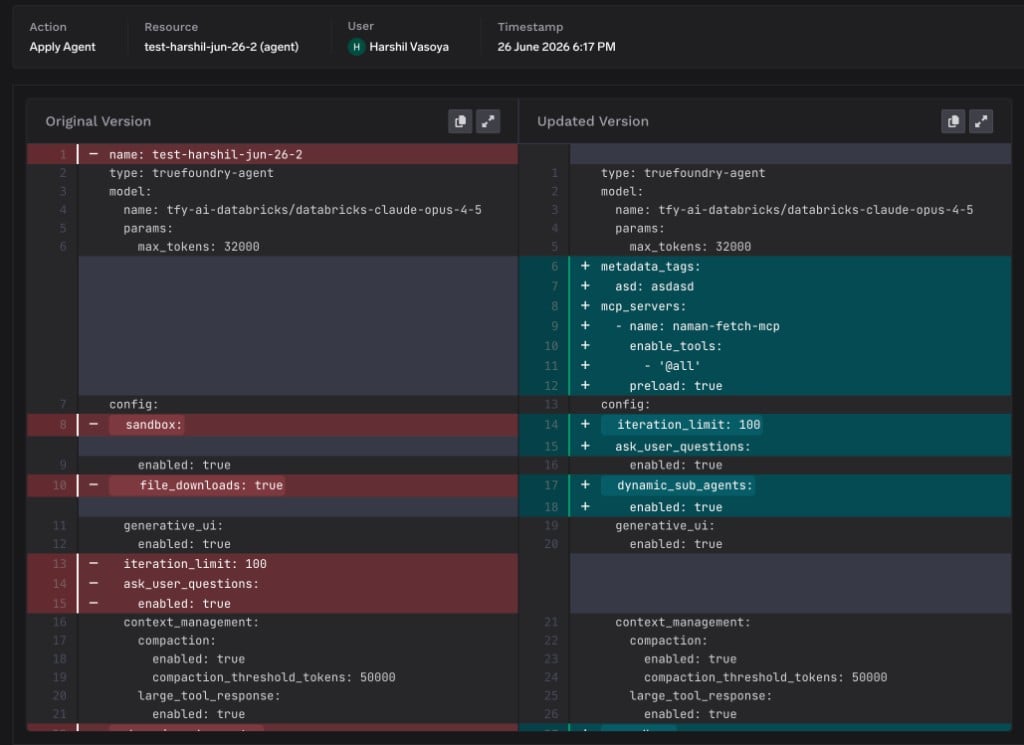
Task: Click large_tool_response: in Original Version
Action: pos(209,696)
